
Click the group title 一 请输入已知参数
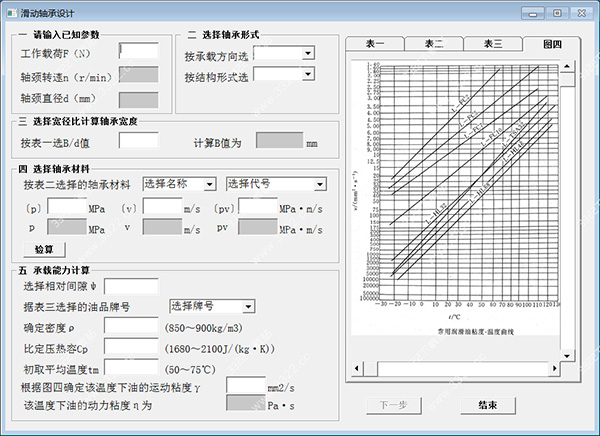[59, 35]
